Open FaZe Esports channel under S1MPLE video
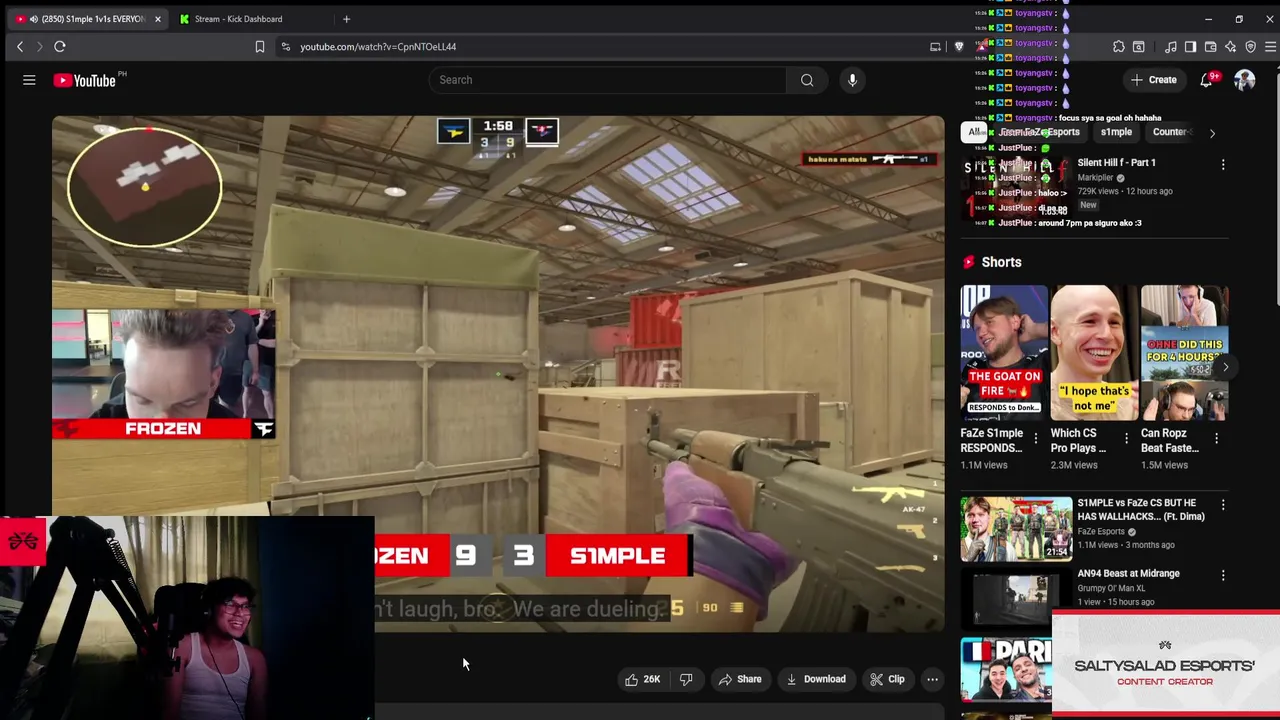1280x720 pixels. click(1101, 531)
